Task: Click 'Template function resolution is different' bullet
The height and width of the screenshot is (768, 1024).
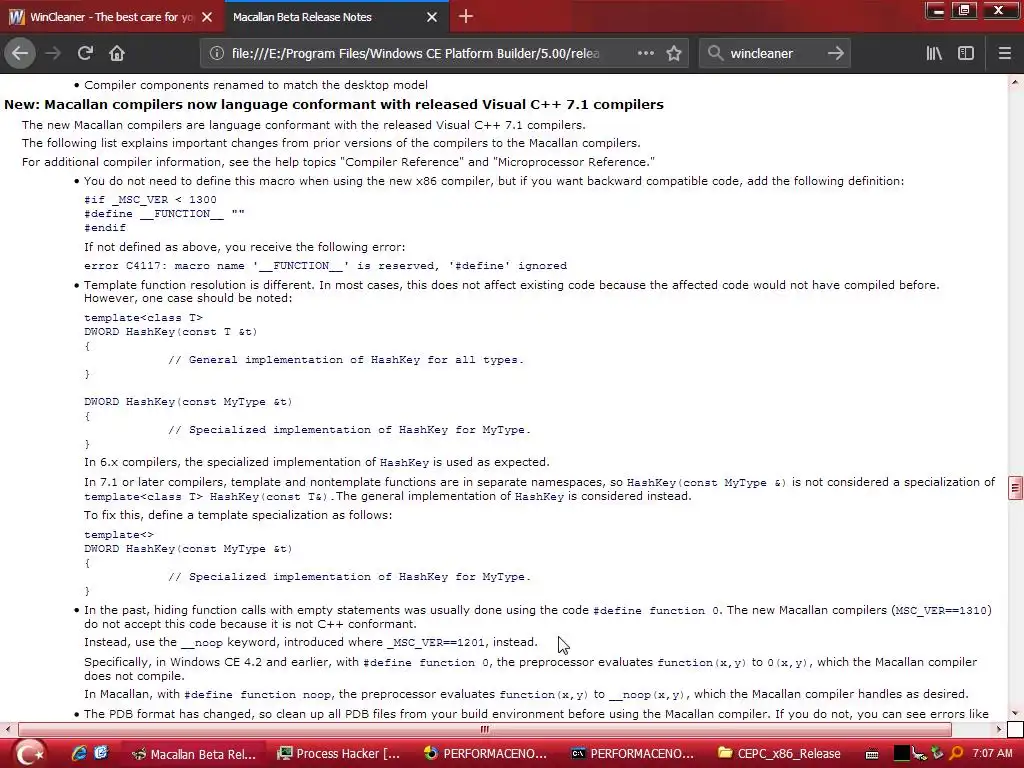Action: pos(511,291)
